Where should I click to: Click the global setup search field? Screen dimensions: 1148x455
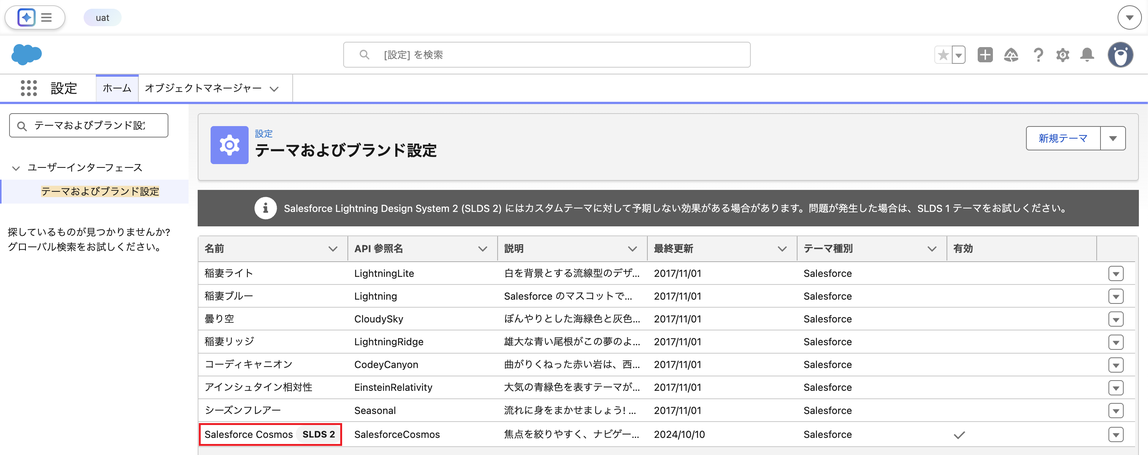(x=547, y=55)
